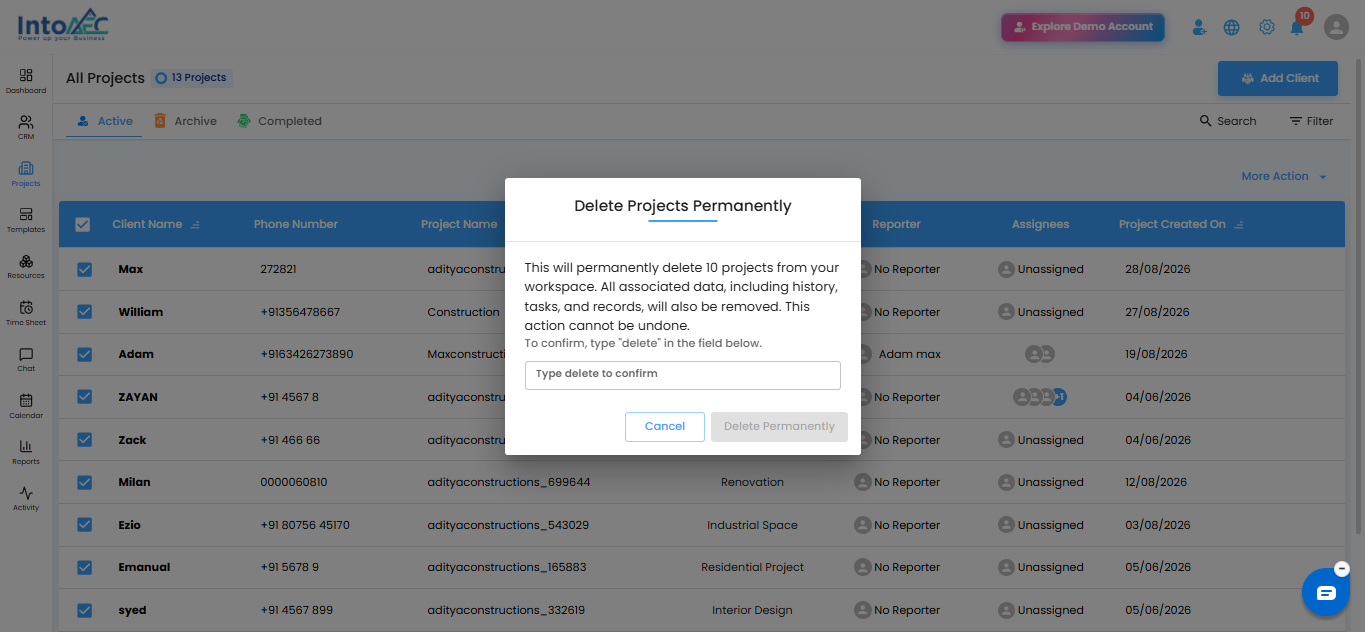The width and height of the screenshot is (1365, 632).
Task: Uncheck the checkbox for client ZAYAN
Action: click(84, 397)
